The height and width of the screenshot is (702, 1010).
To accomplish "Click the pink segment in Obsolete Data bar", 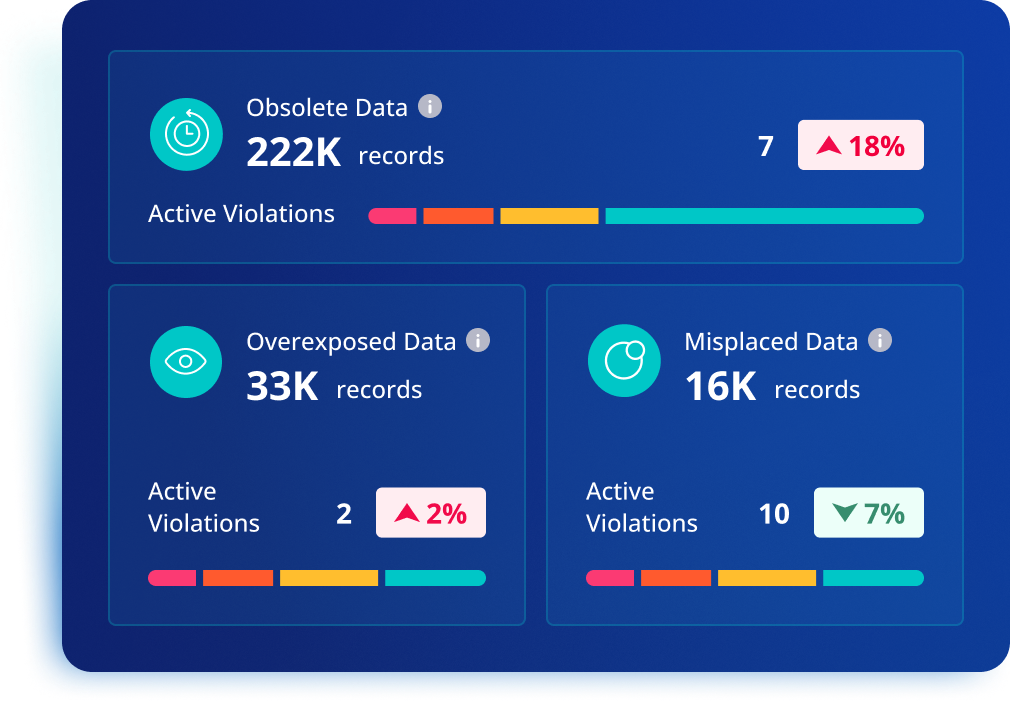I will (x=392, y=216).
